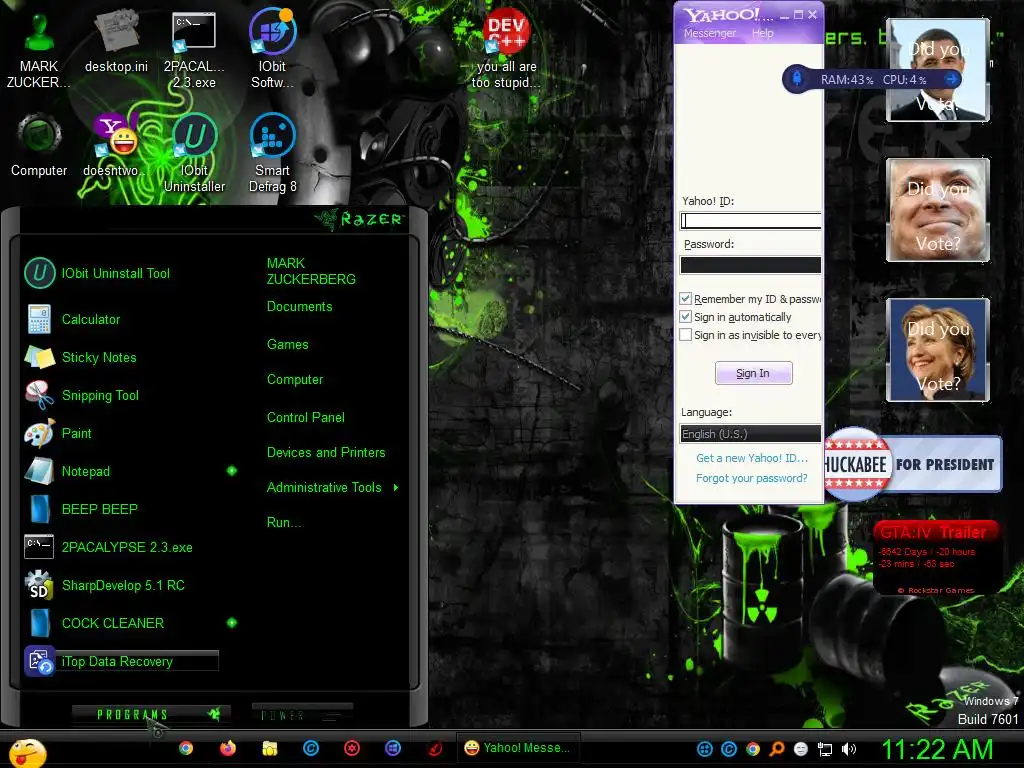Screen dimensions: 1024x768
Task: Launch the Smart Defrag 8 desktop shortcut
Action: point(272,153)
